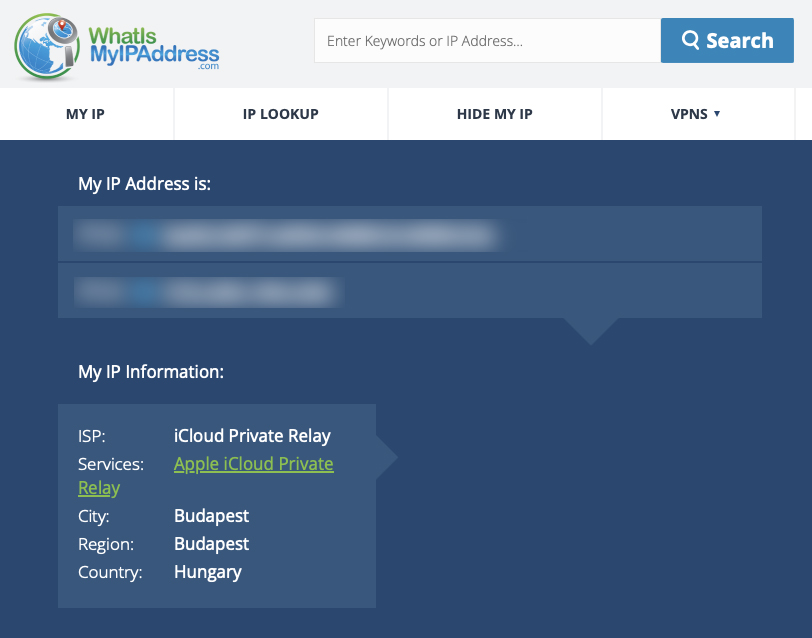Click the Services label in info box
The image size is (812, 638).
click(x=111, y=464)
